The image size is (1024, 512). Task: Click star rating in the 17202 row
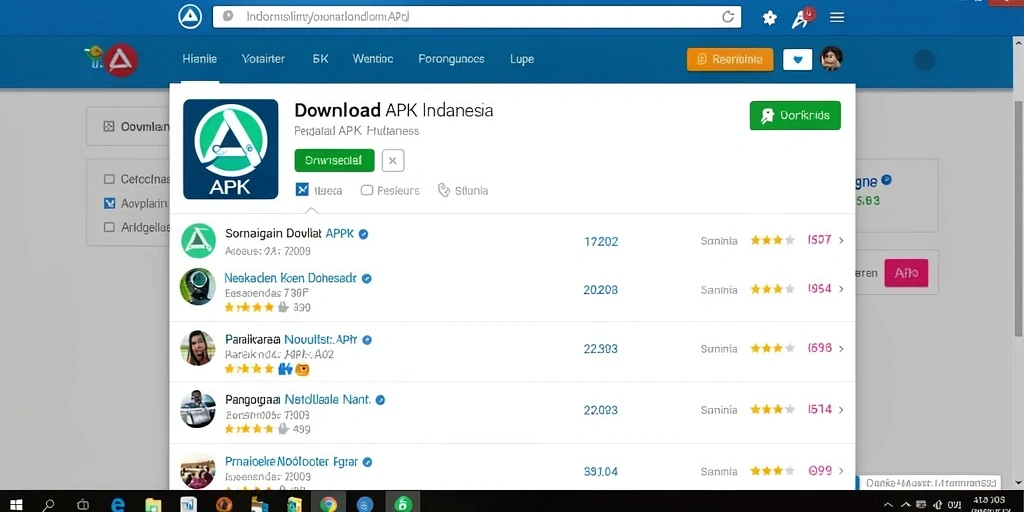coord(772,240)
